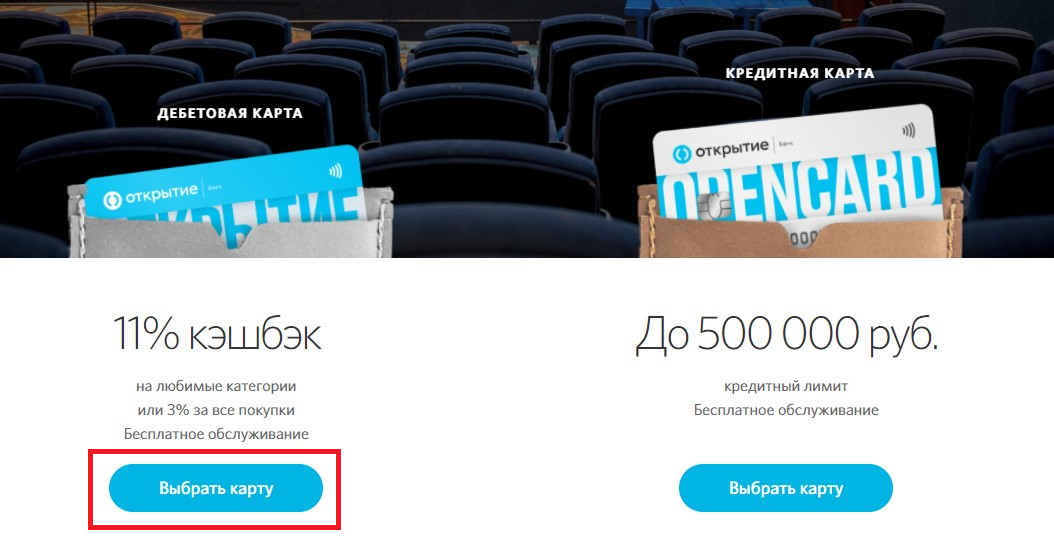1054x546 pixels.
Task: Click the "на любимые категории" text line
Action: (x=216, y=387)
